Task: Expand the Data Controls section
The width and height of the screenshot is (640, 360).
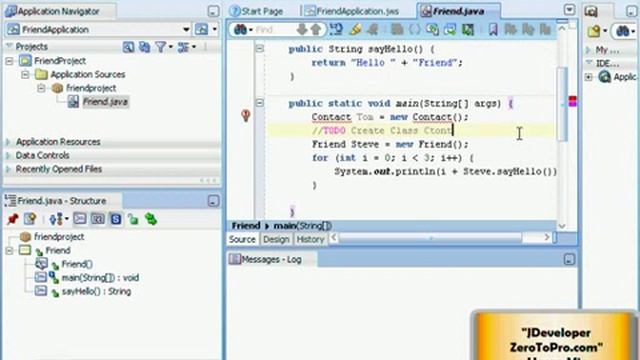Action: (x=8, y=156)
